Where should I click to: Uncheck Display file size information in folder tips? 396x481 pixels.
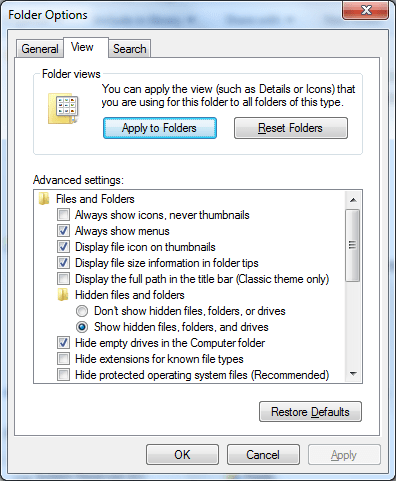point(63,263)
